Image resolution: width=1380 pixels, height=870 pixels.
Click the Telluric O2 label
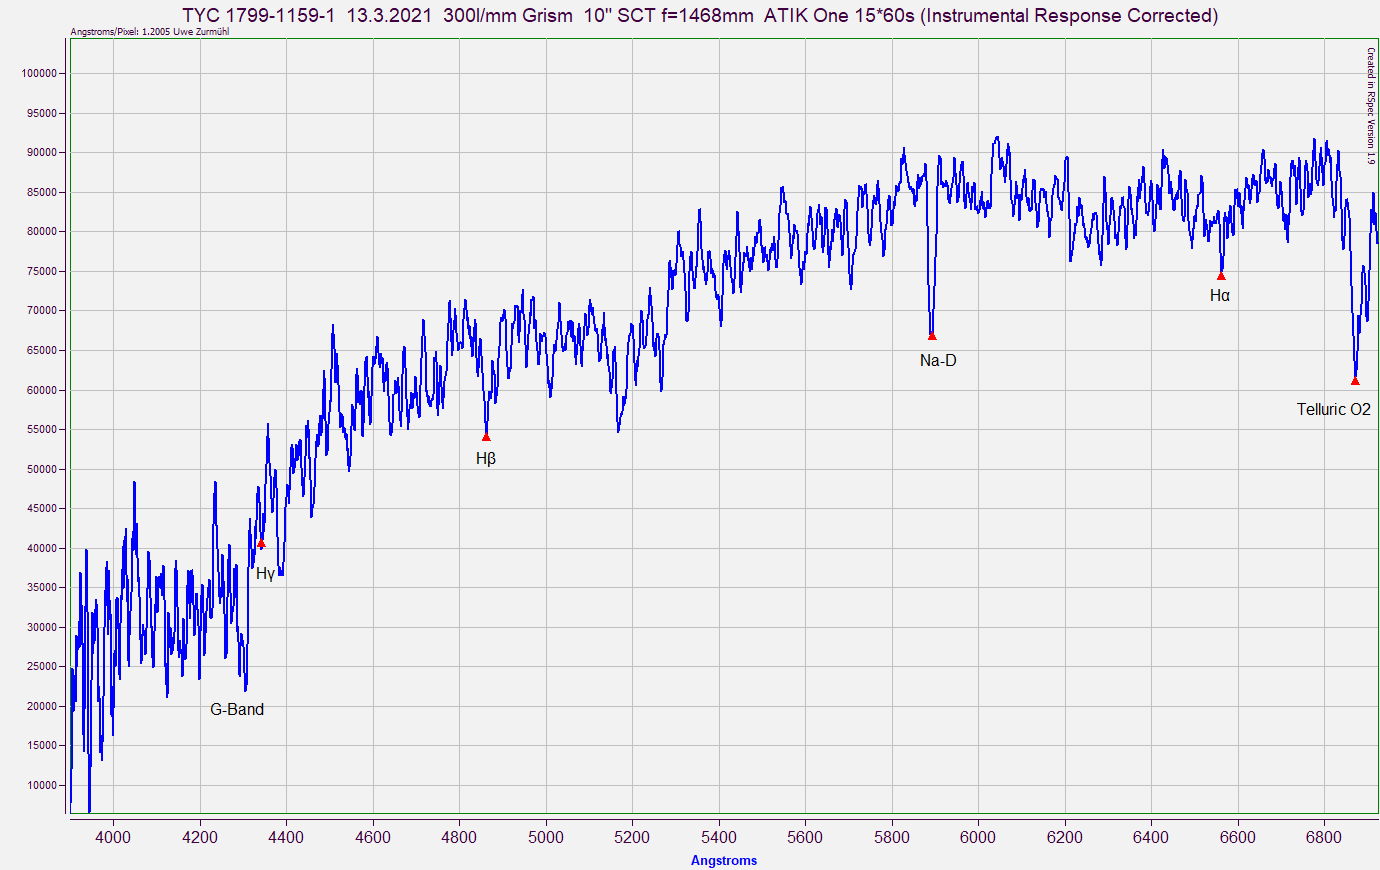[x=1333, y=409]
